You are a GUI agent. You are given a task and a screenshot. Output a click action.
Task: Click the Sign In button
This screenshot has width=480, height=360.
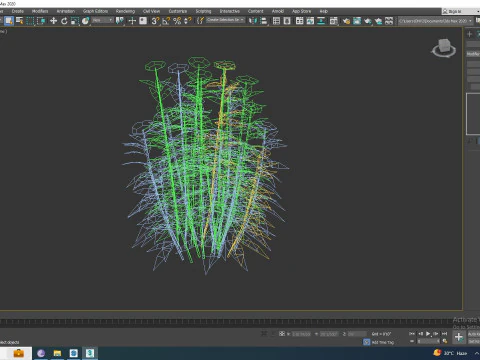[461, 11]
